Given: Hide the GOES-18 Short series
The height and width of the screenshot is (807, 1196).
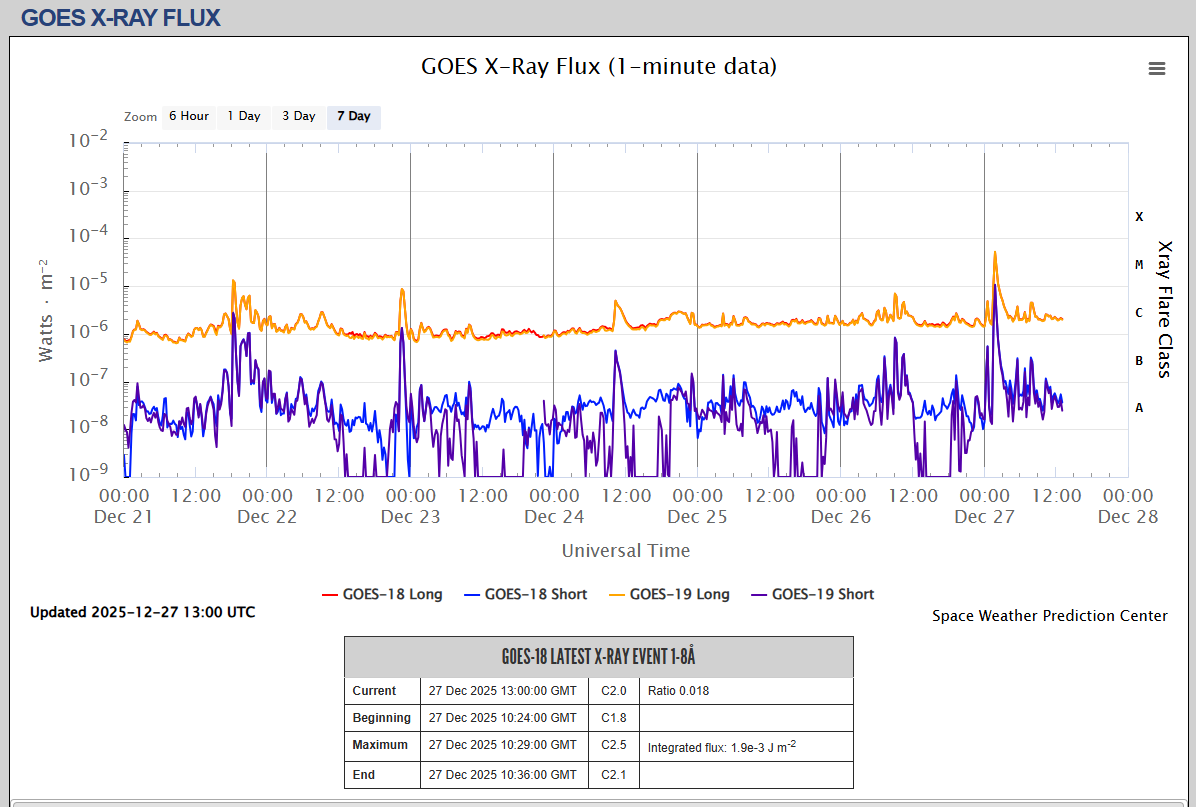Looking at the screenshot, I should coord(525,594).
